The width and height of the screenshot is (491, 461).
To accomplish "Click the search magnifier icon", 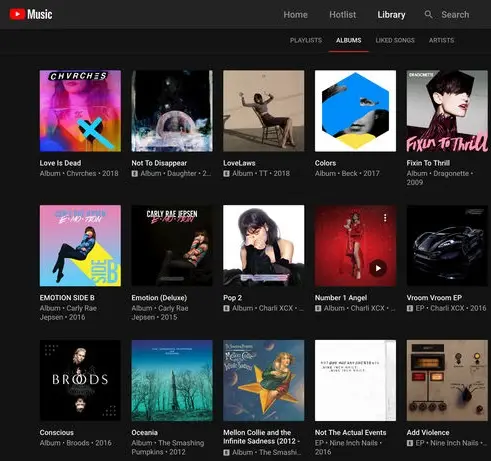I will point(428,14).
